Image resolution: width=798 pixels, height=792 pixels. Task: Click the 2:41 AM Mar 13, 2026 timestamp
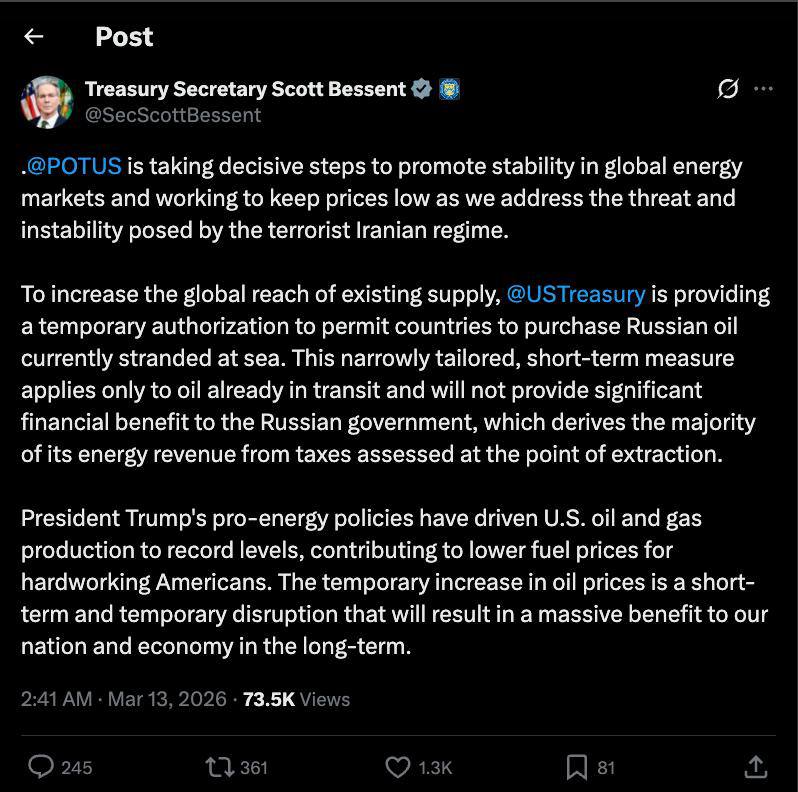tap(123, 699)
